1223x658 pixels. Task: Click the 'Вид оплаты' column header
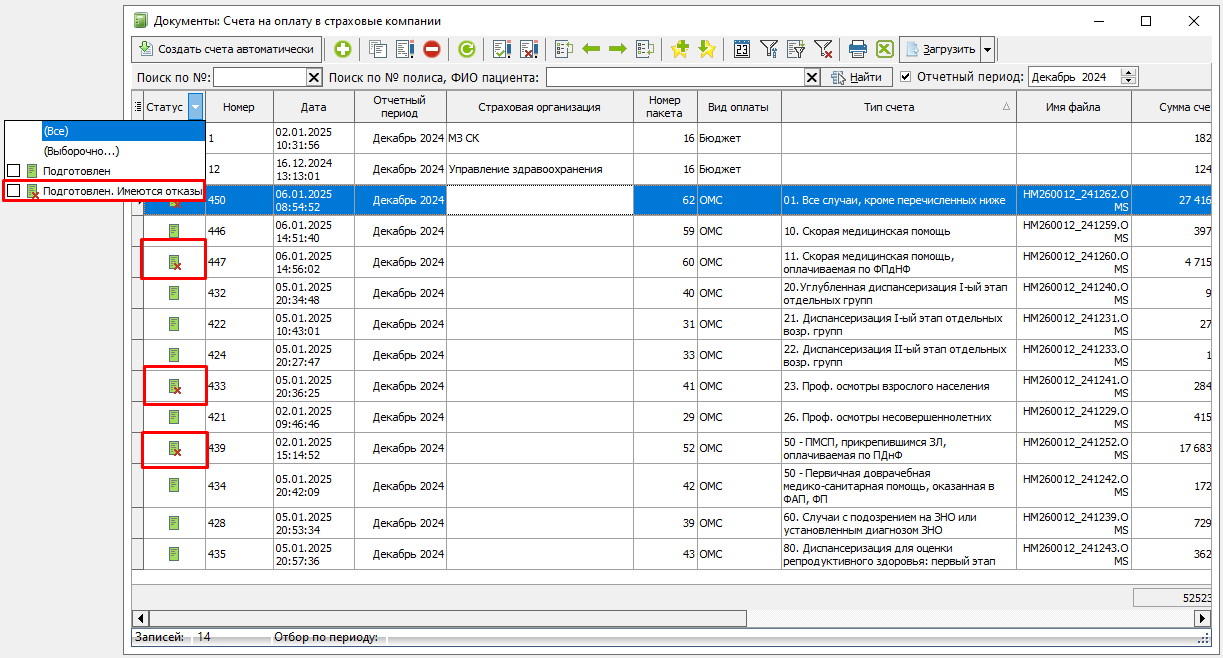click(x=738, y=107)
